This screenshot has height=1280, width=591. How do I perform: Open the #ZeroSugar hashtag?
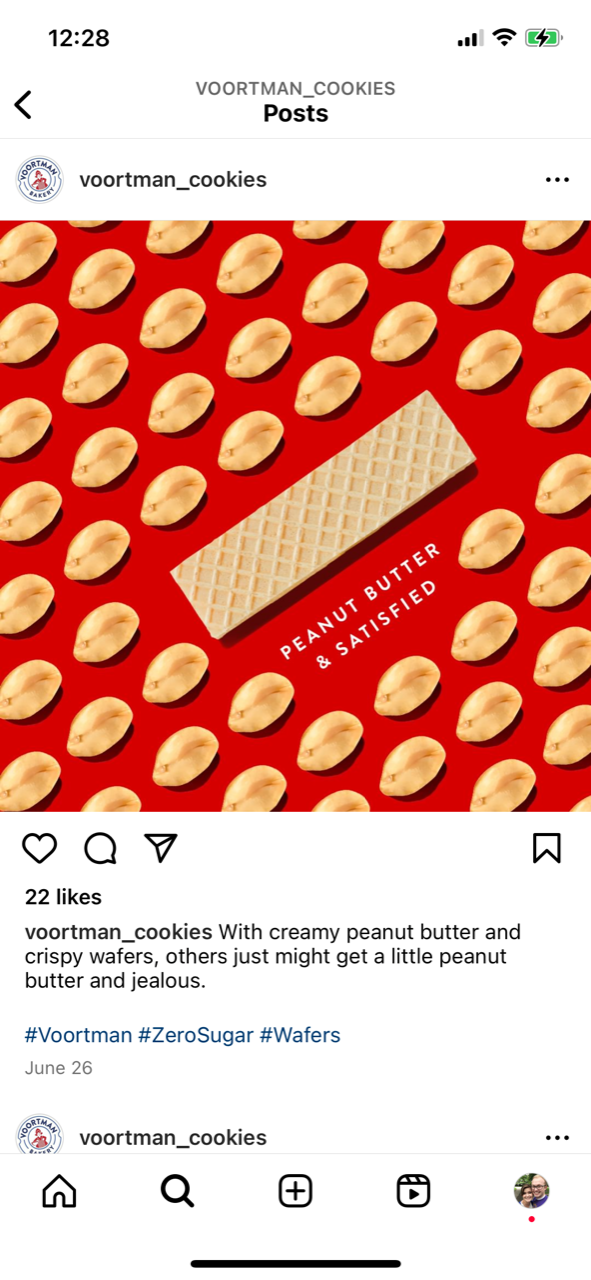196,1035
